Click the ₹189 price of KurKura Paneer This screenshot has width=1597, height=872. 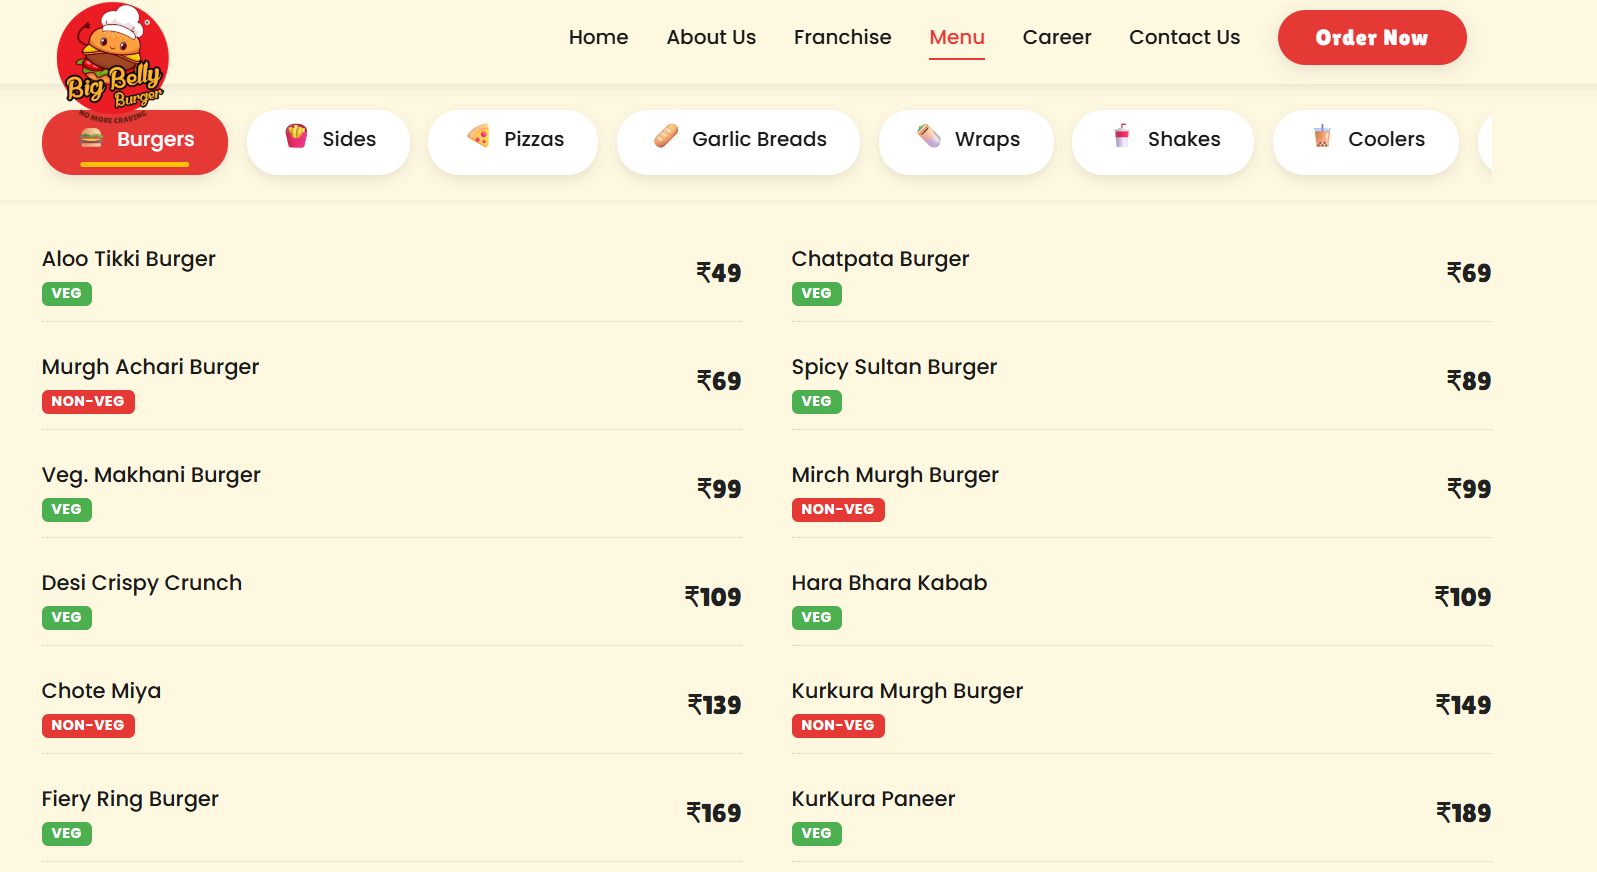pyautogui.click(x=1464, y=813)
